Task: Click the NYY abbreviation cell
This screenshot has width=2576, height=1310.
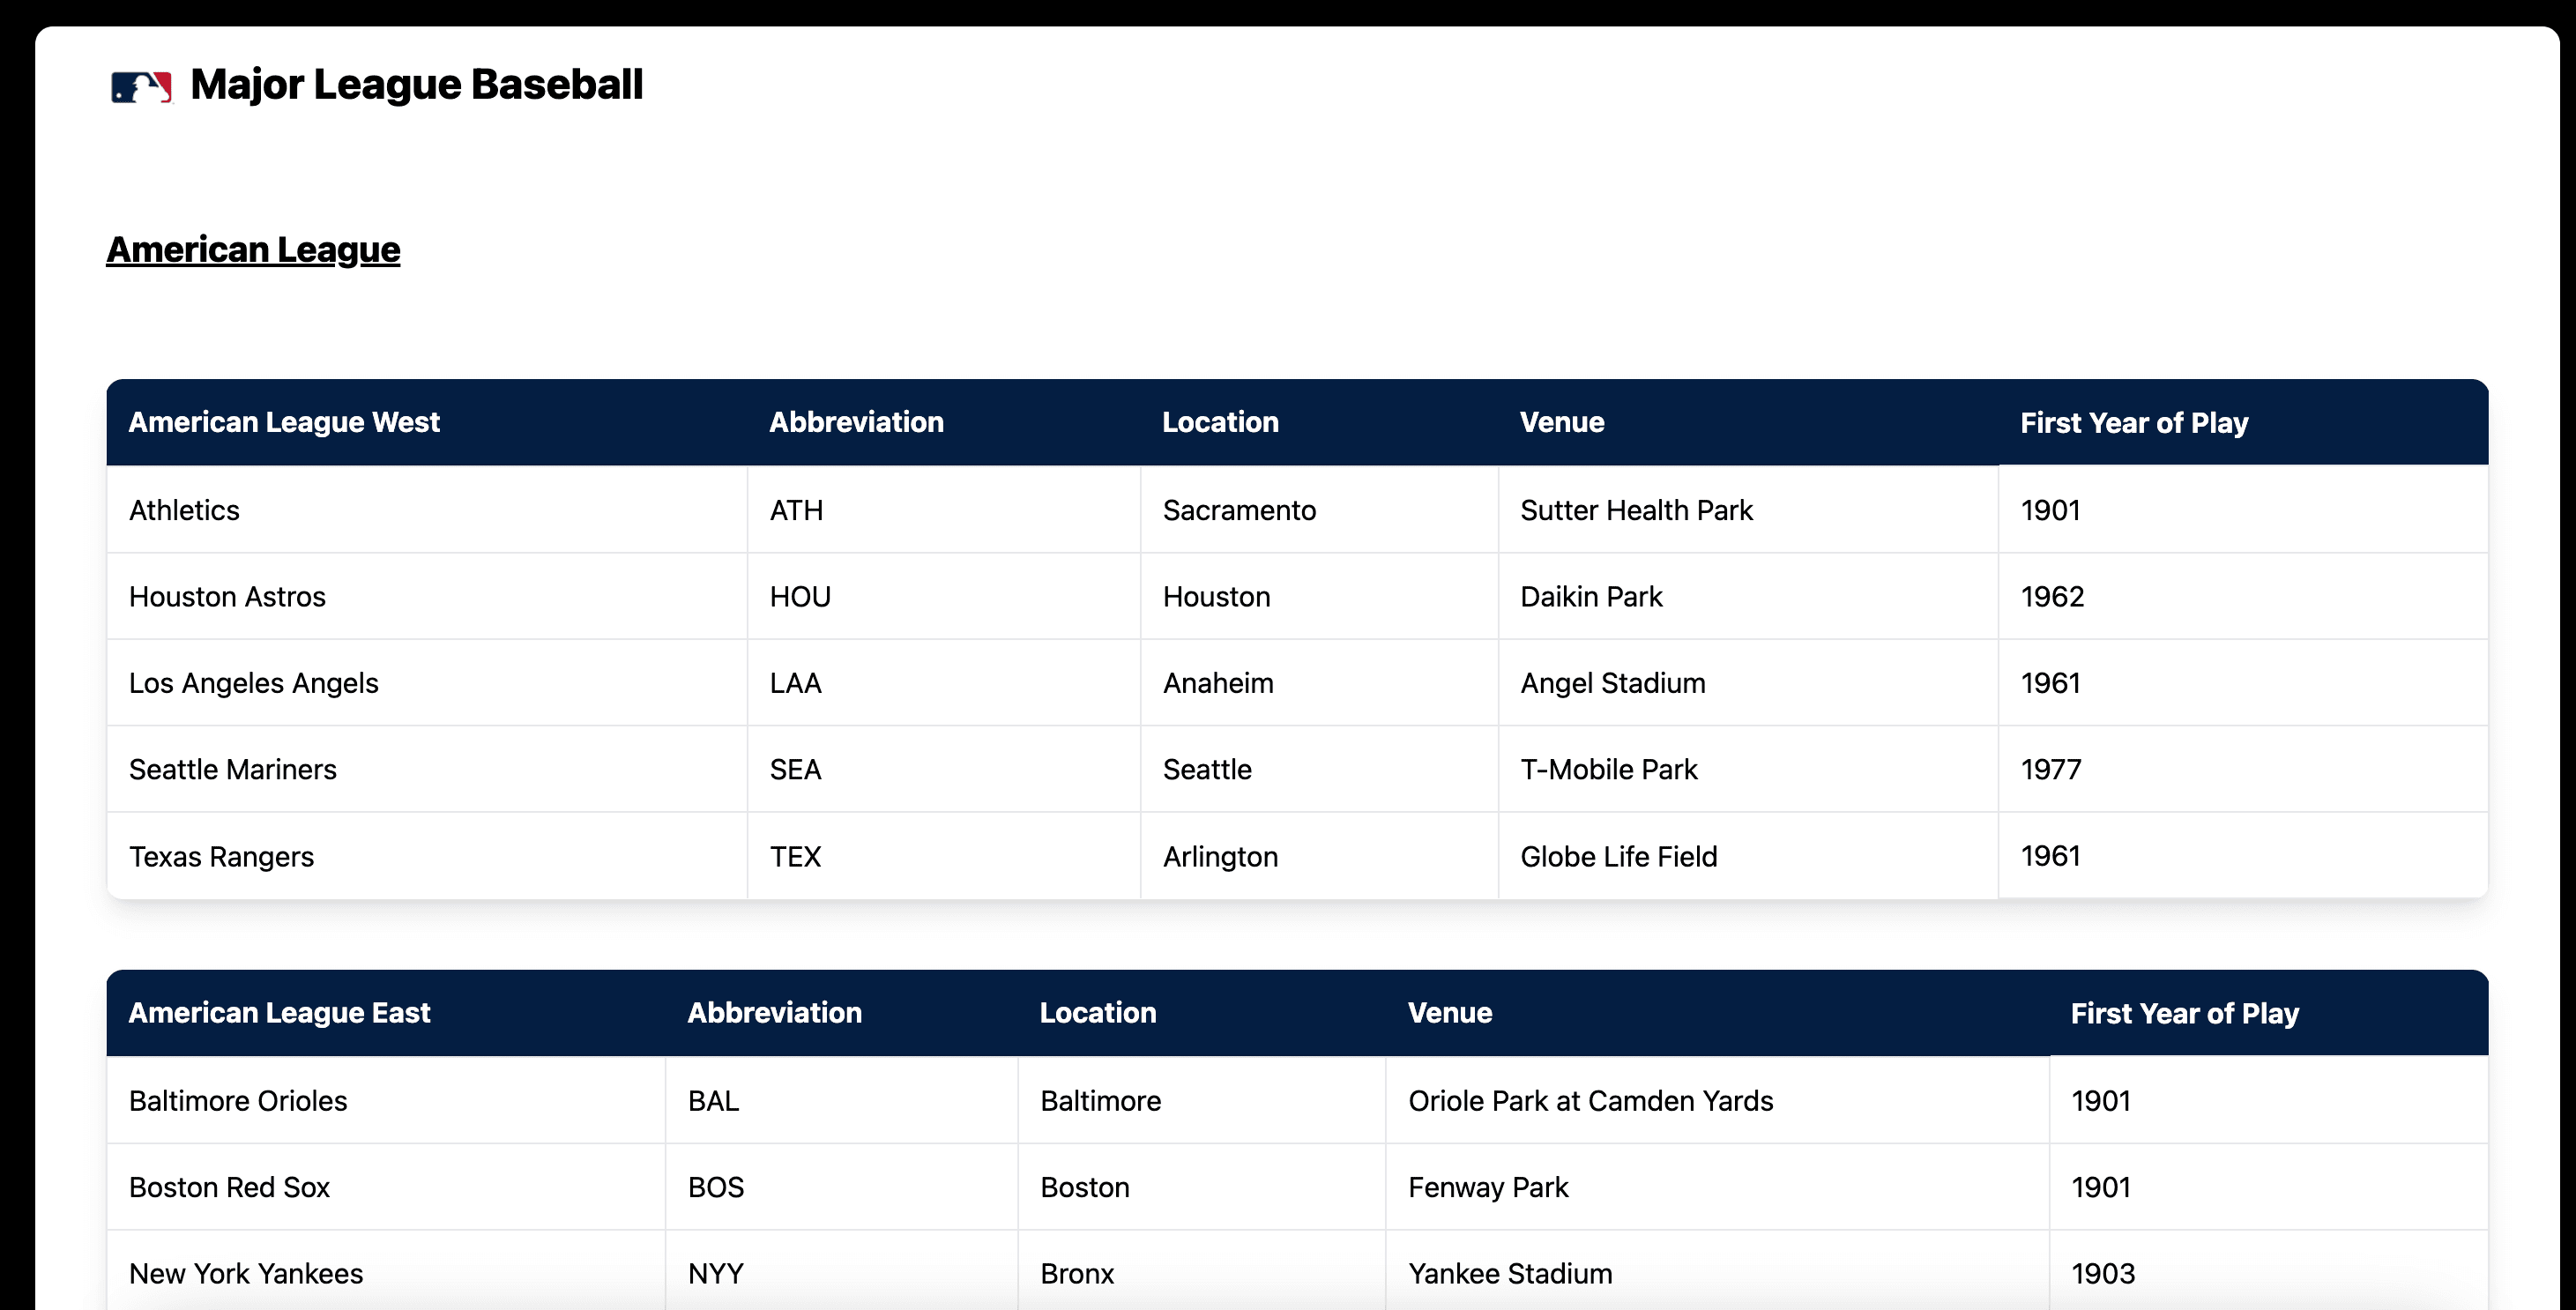Action: point(842,1273)
